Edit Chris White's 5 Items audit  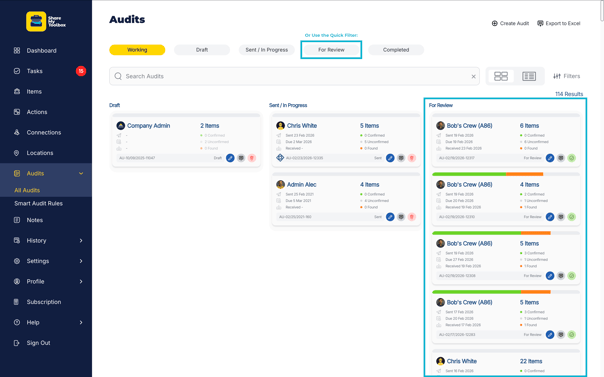390,158
